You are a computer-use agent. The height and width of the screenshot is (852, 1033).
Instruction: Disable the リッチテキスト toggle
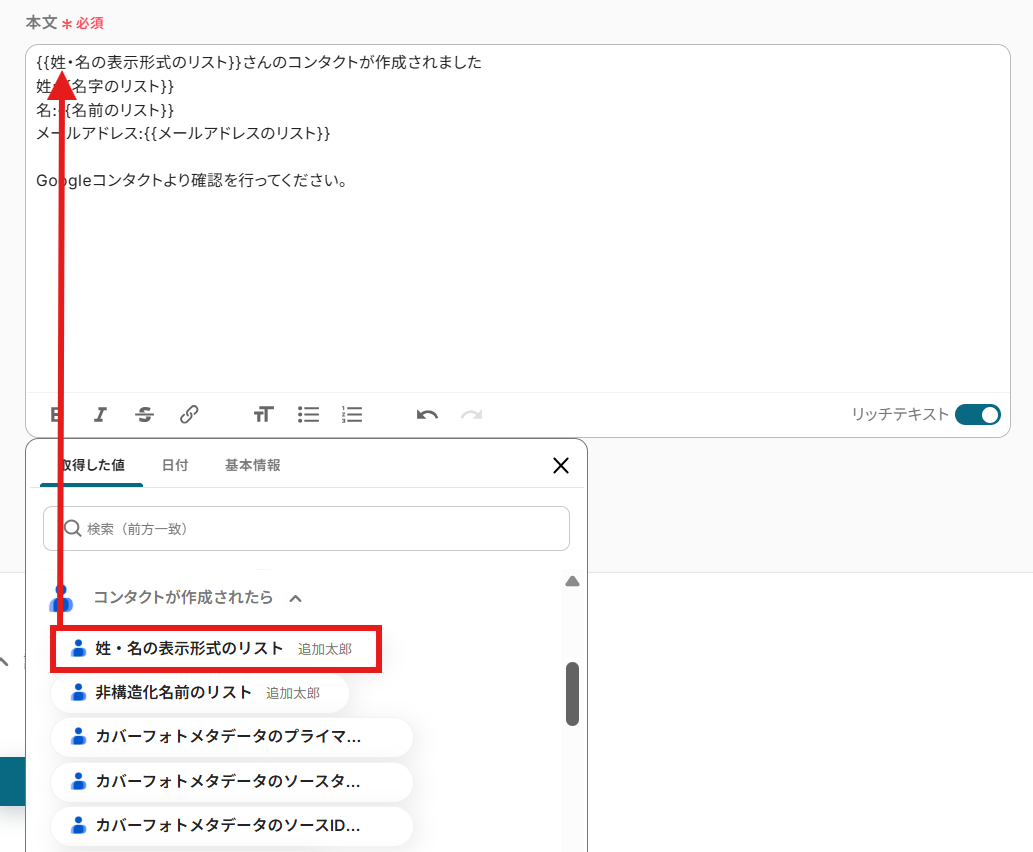[977, 414]
